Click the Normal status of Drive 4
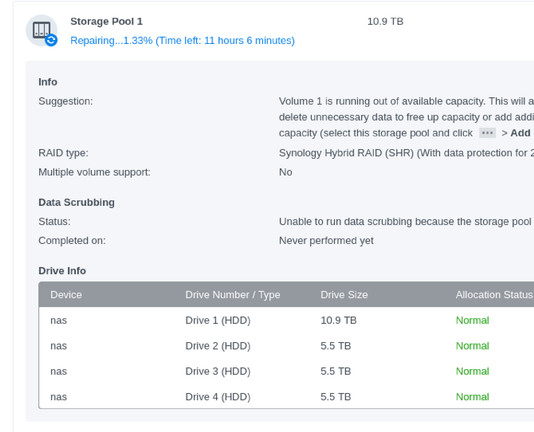 click(472, 397)
